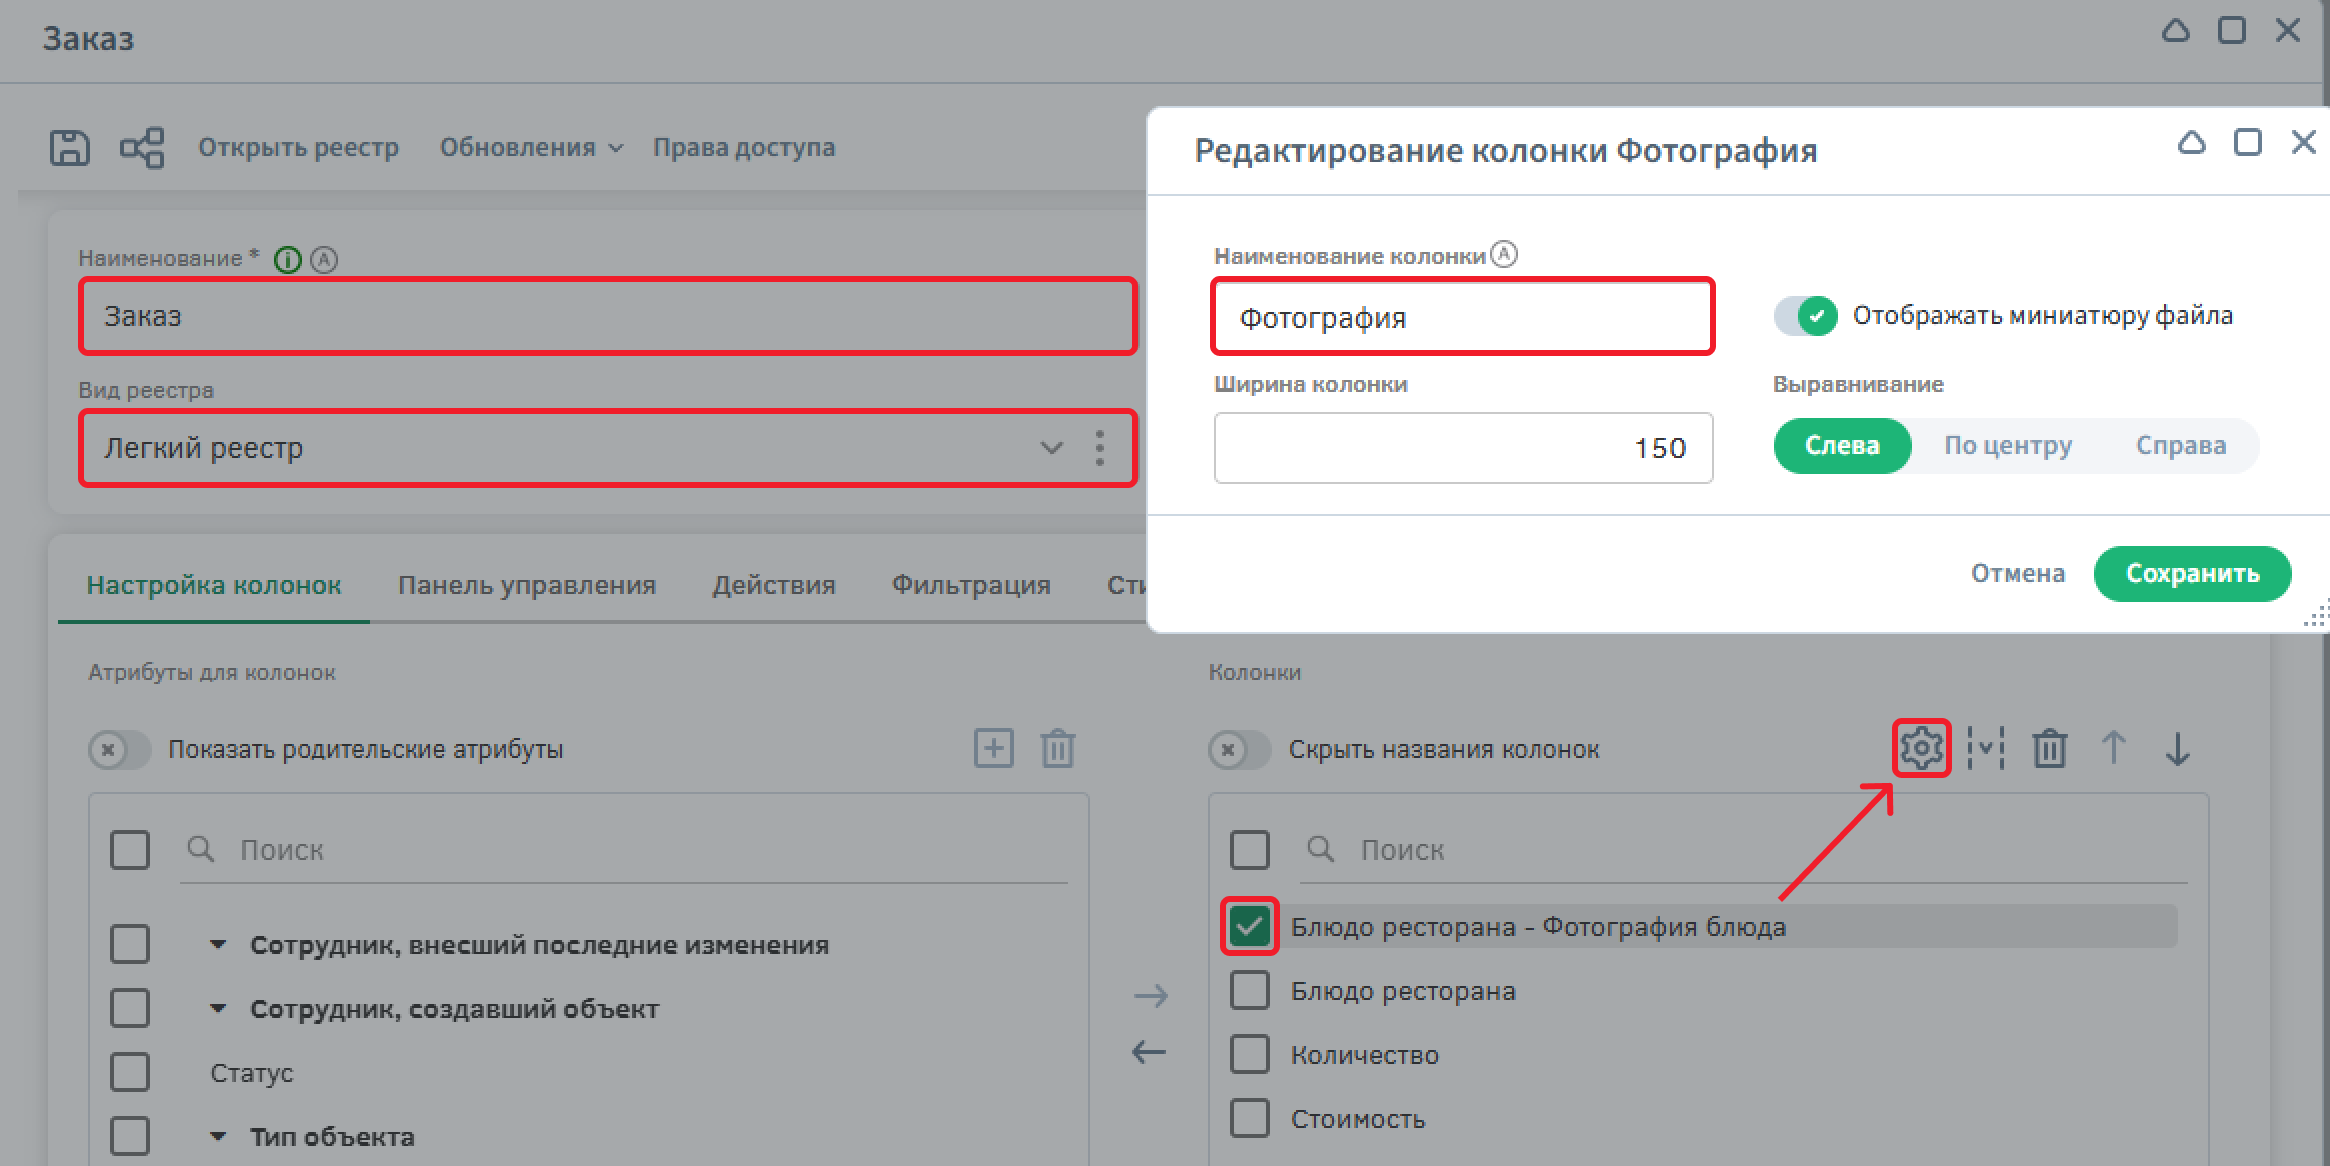Open the Фильтрация tab
The height and width of the screenshot is (1166, 2330).
(970, 585)
